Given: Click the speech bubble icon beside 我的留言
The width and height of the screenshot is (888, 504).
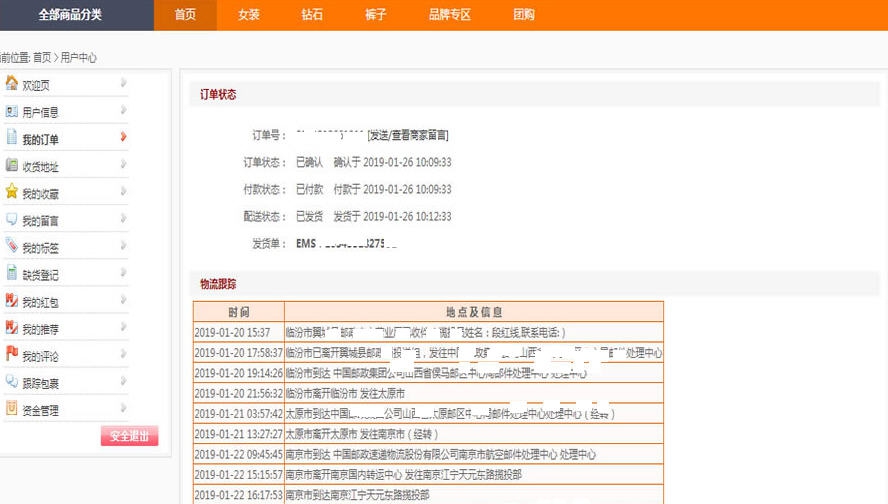Looking at the screenshot, I should tap(11, 219).
